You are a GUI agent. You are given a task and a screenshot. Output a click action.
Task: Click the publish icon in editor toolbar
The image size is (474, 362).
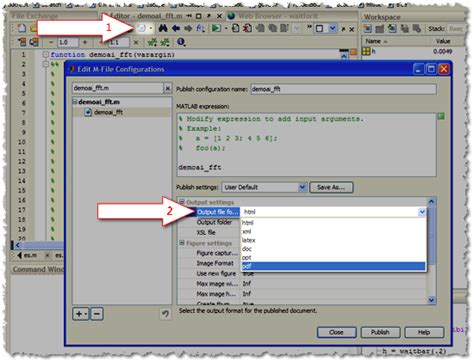click(142, 29)
